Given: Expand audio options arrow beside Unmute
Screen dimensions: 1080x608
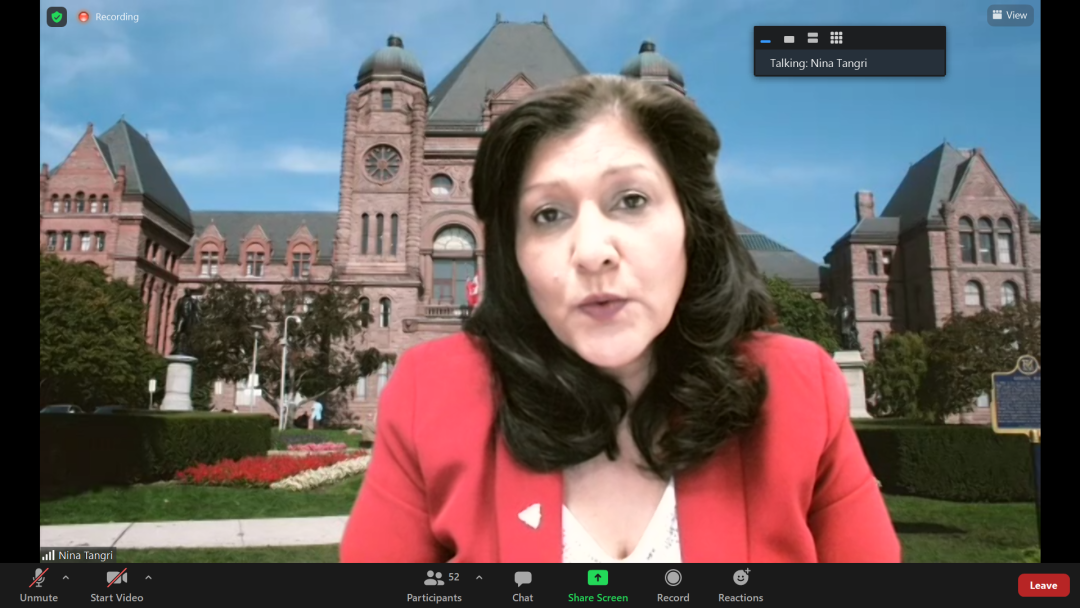Looking at the screenshot, I should tap(66, 577).
